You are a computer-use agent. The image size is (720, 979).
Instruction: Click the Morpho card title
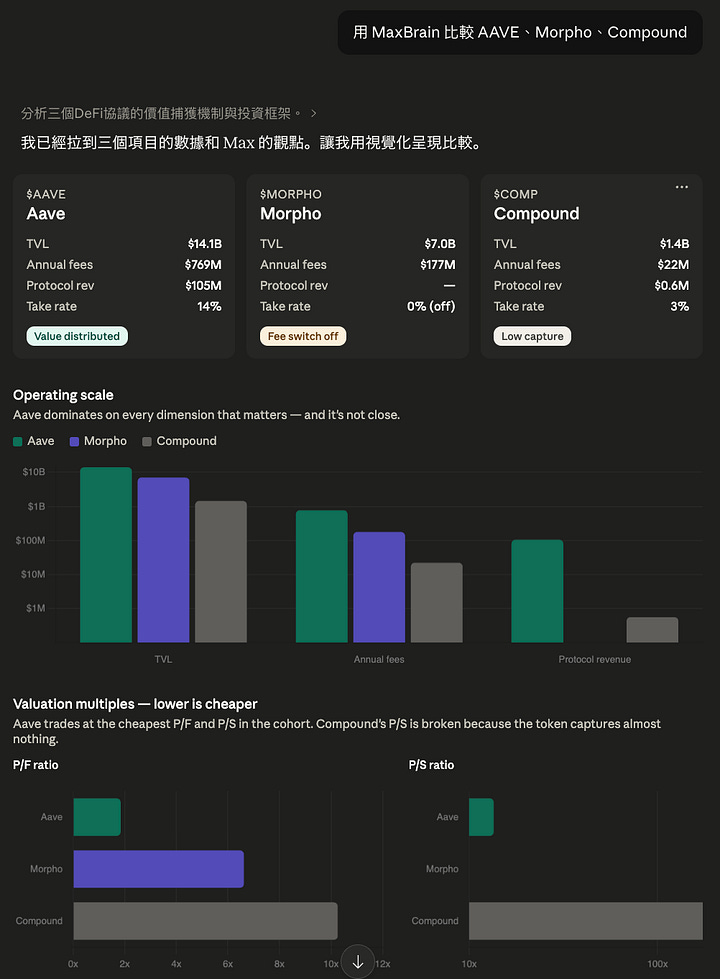coord(290,214)
